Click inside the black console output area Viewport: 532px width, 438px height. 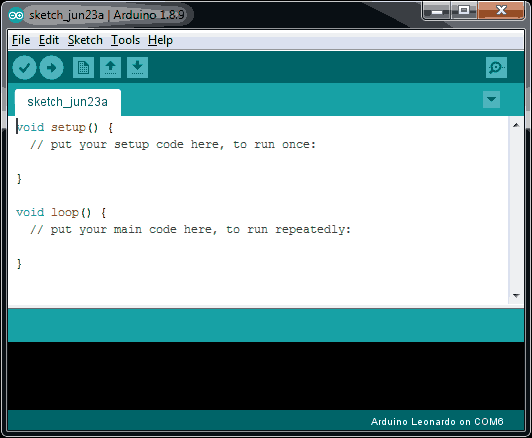coord(266,376)
